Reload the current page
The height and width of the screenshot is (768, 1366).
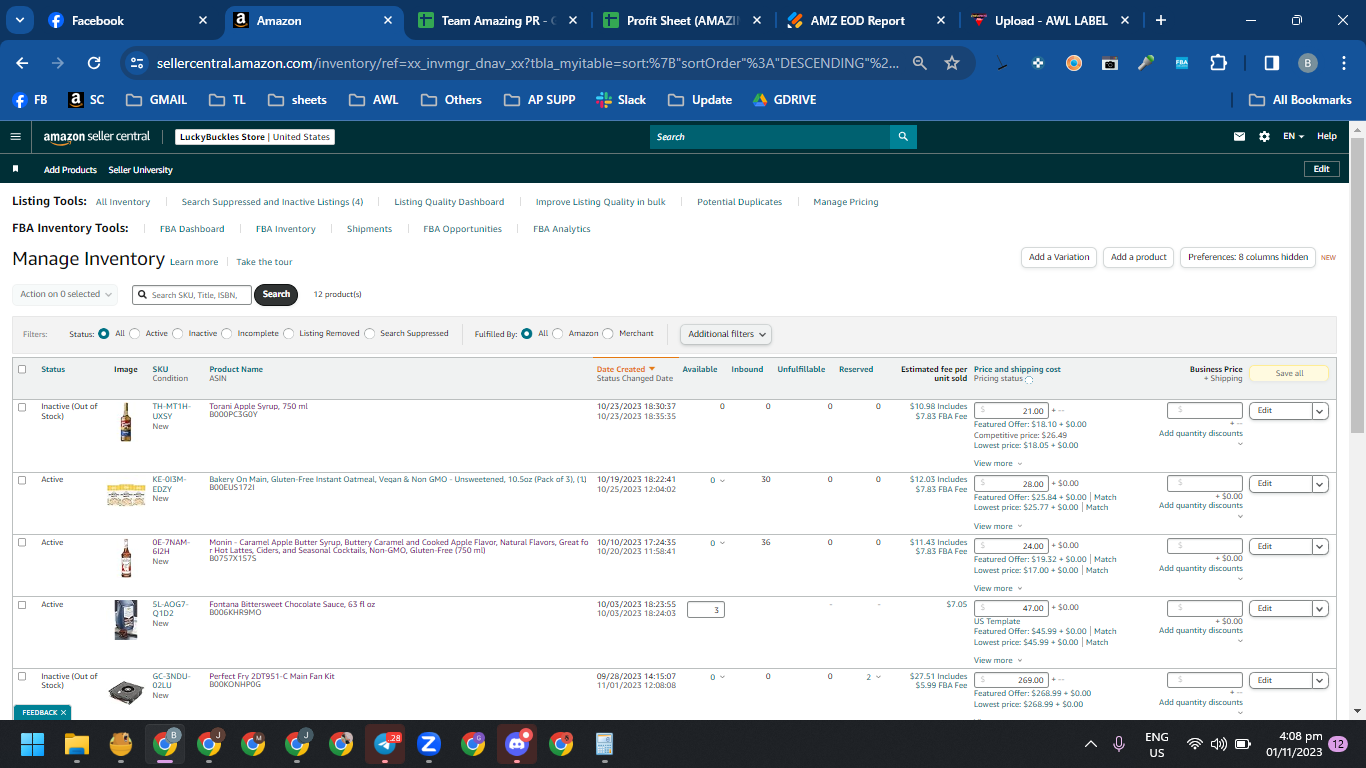(94, 63)
